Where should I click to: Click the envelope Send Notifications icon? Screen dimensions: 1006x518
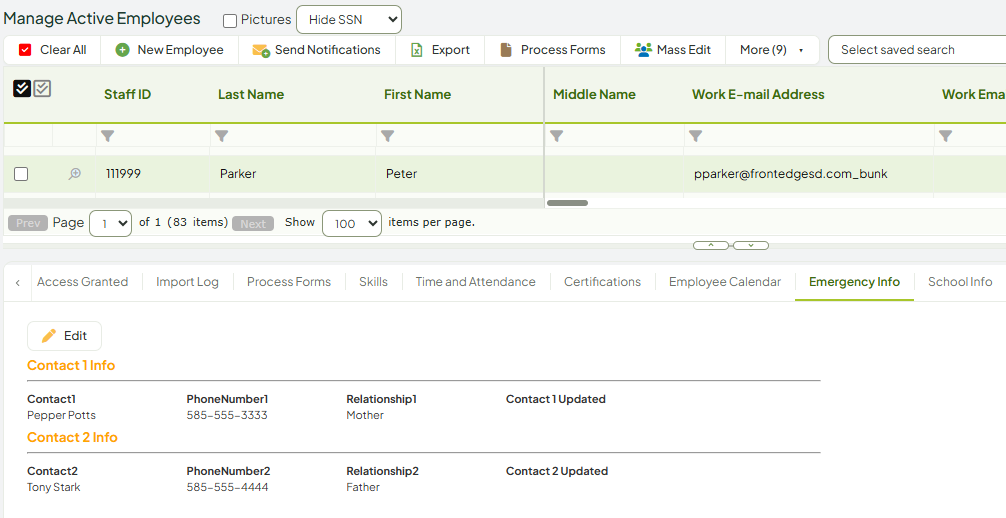click(x=261, y=51)
